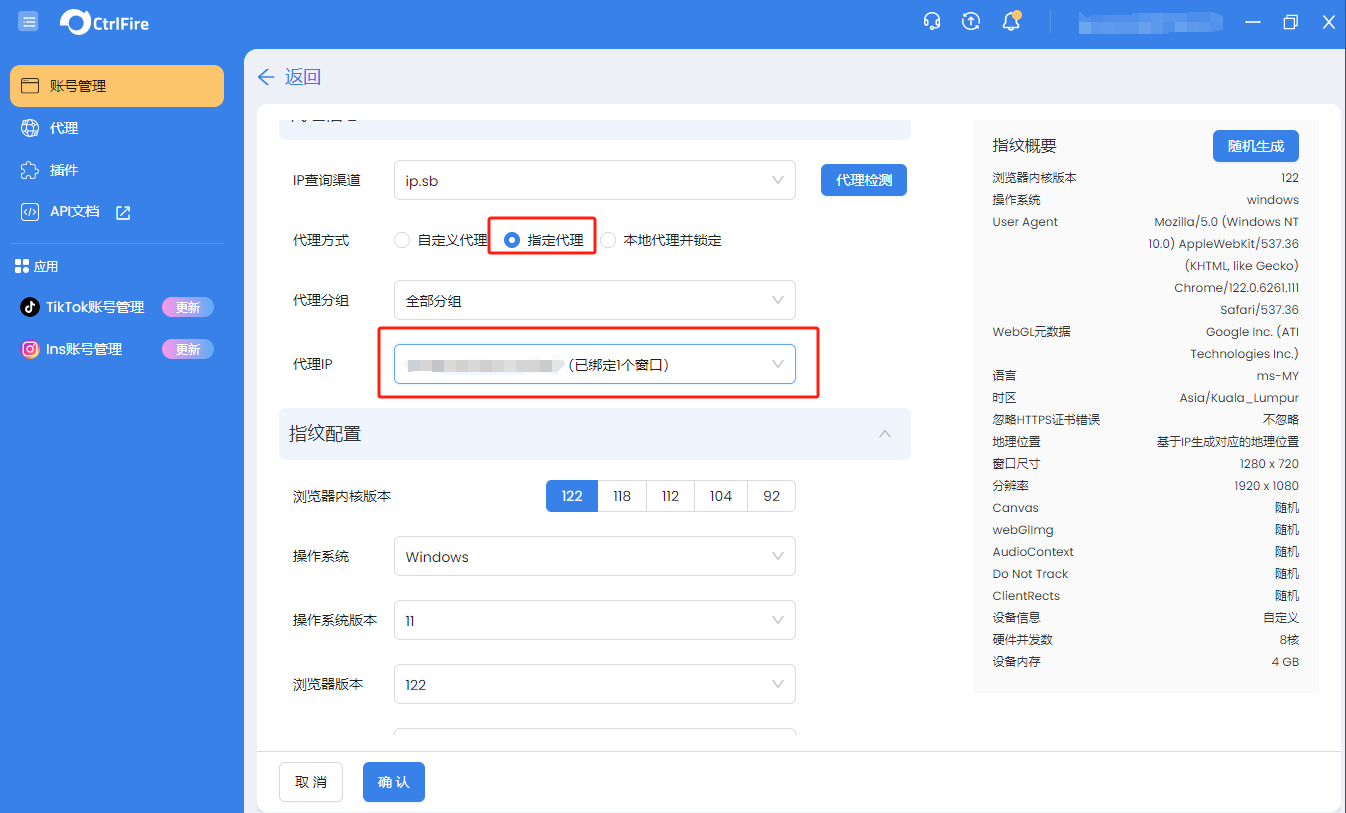
Task: Click the TikTok logo icon
Action: point(30,307)
